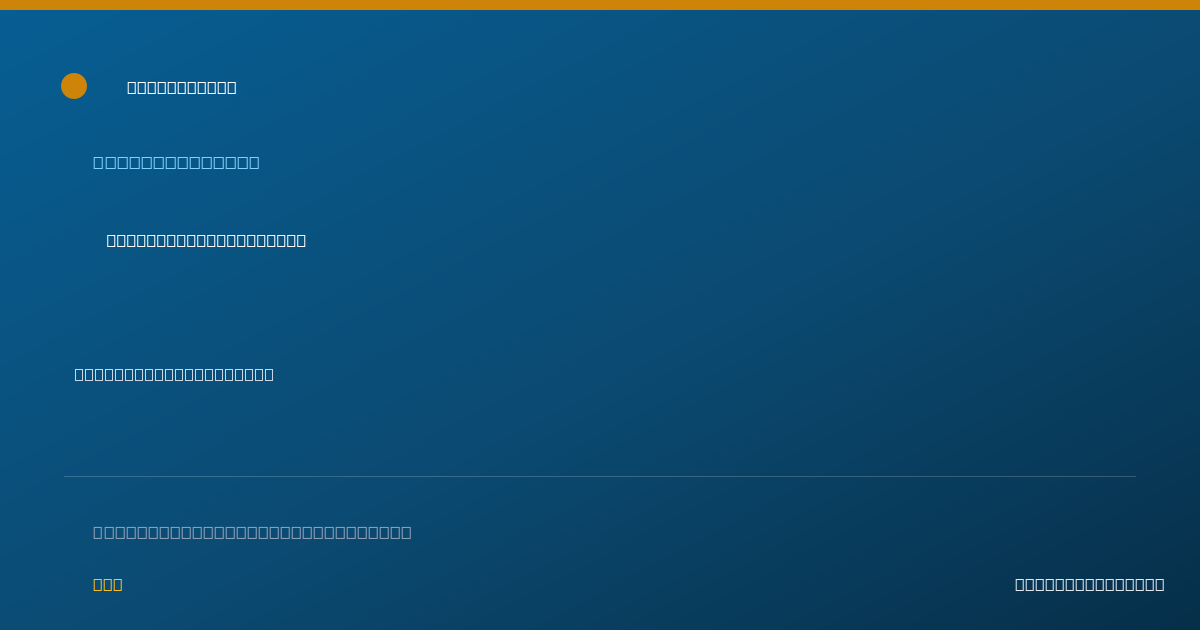Click first character of the light-blue subtitle
The image size is (1200, 630).
(98, 163)
